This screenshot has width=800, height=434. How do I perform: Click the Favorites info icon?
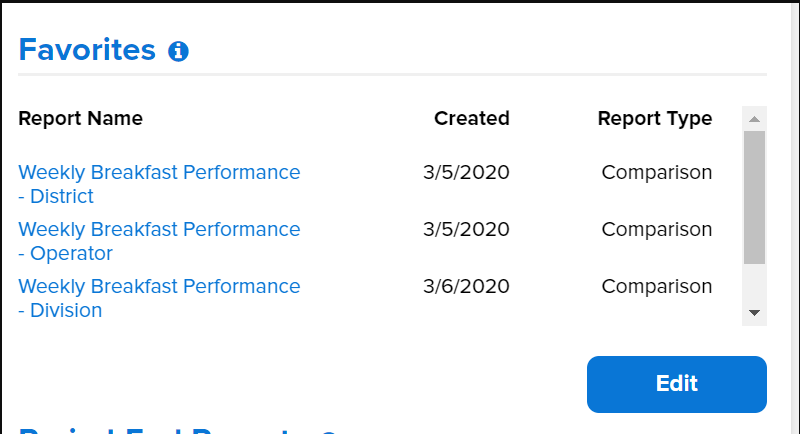tap(179, 51)
